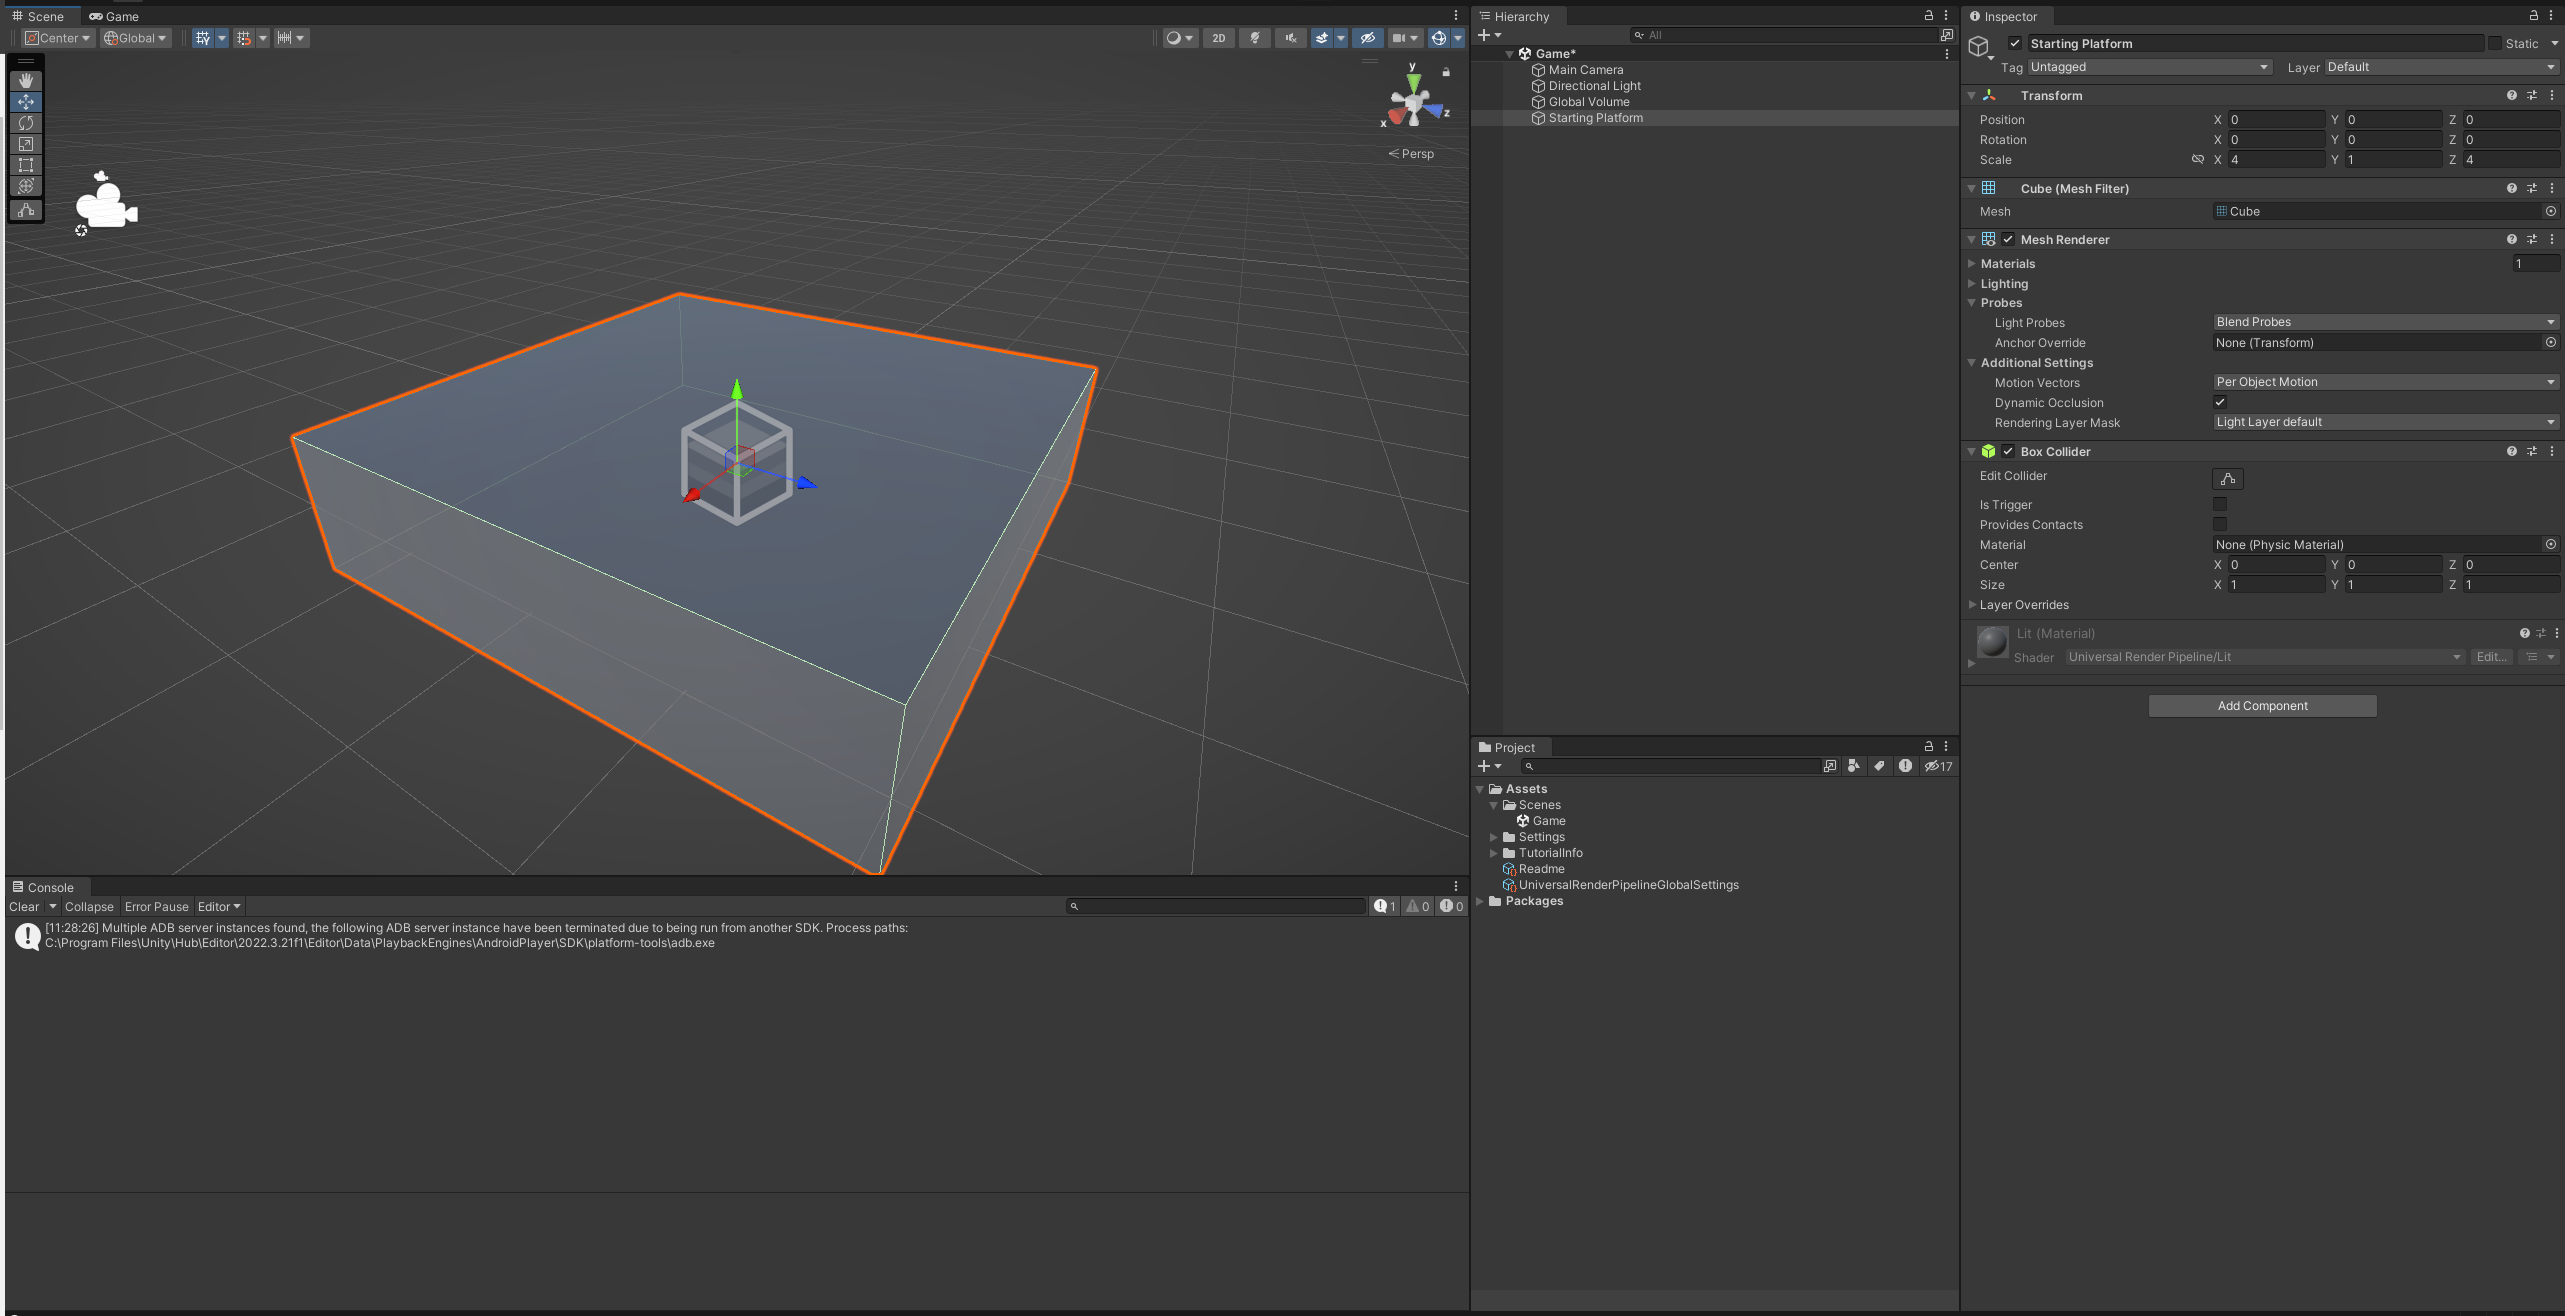Screen dimensions: 2565x1316
Task: Click the Edit Collider icon button
Action: [2227, 479]
